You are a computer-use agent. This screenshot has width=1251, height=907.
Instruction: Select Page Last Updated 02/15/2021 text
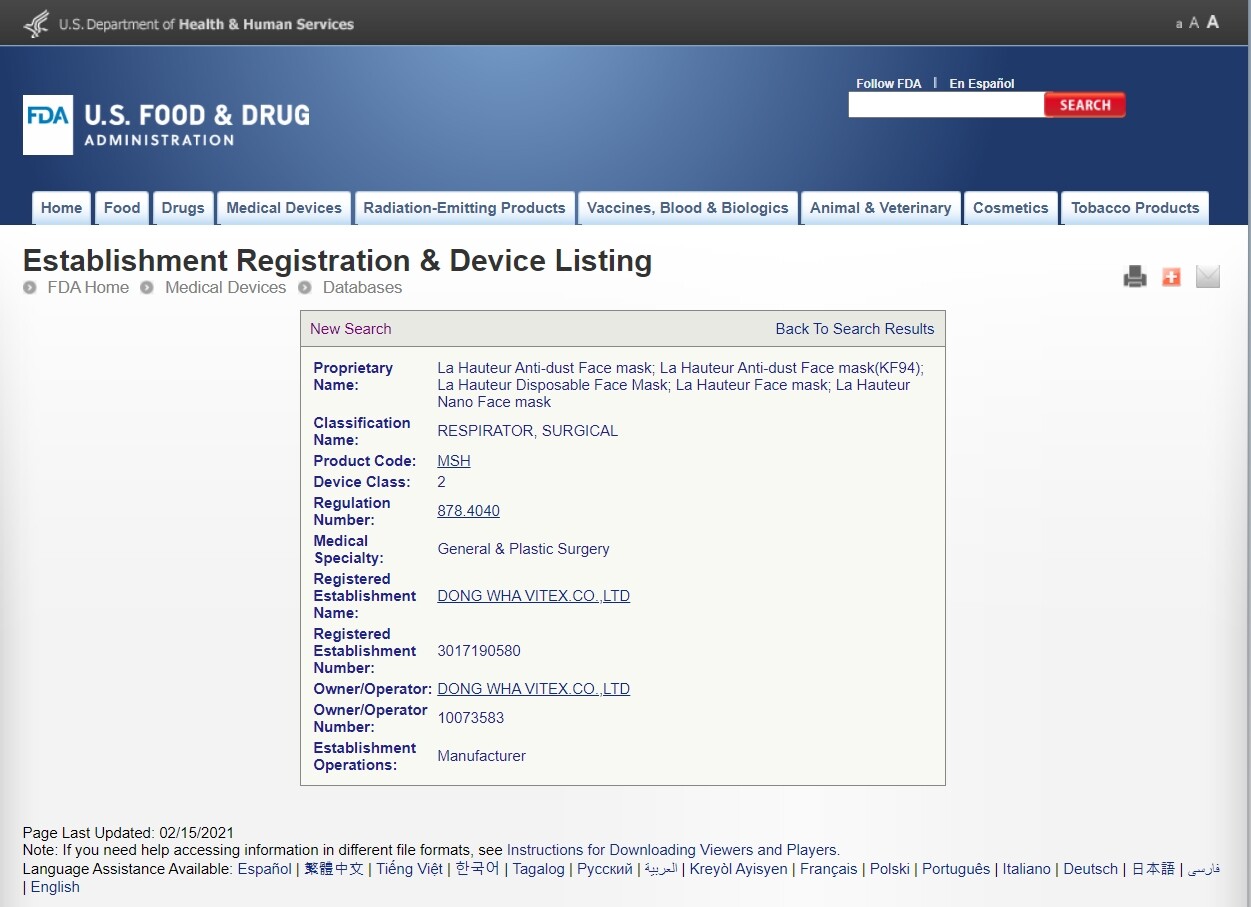pyautogui.click(x=128, y=832)
